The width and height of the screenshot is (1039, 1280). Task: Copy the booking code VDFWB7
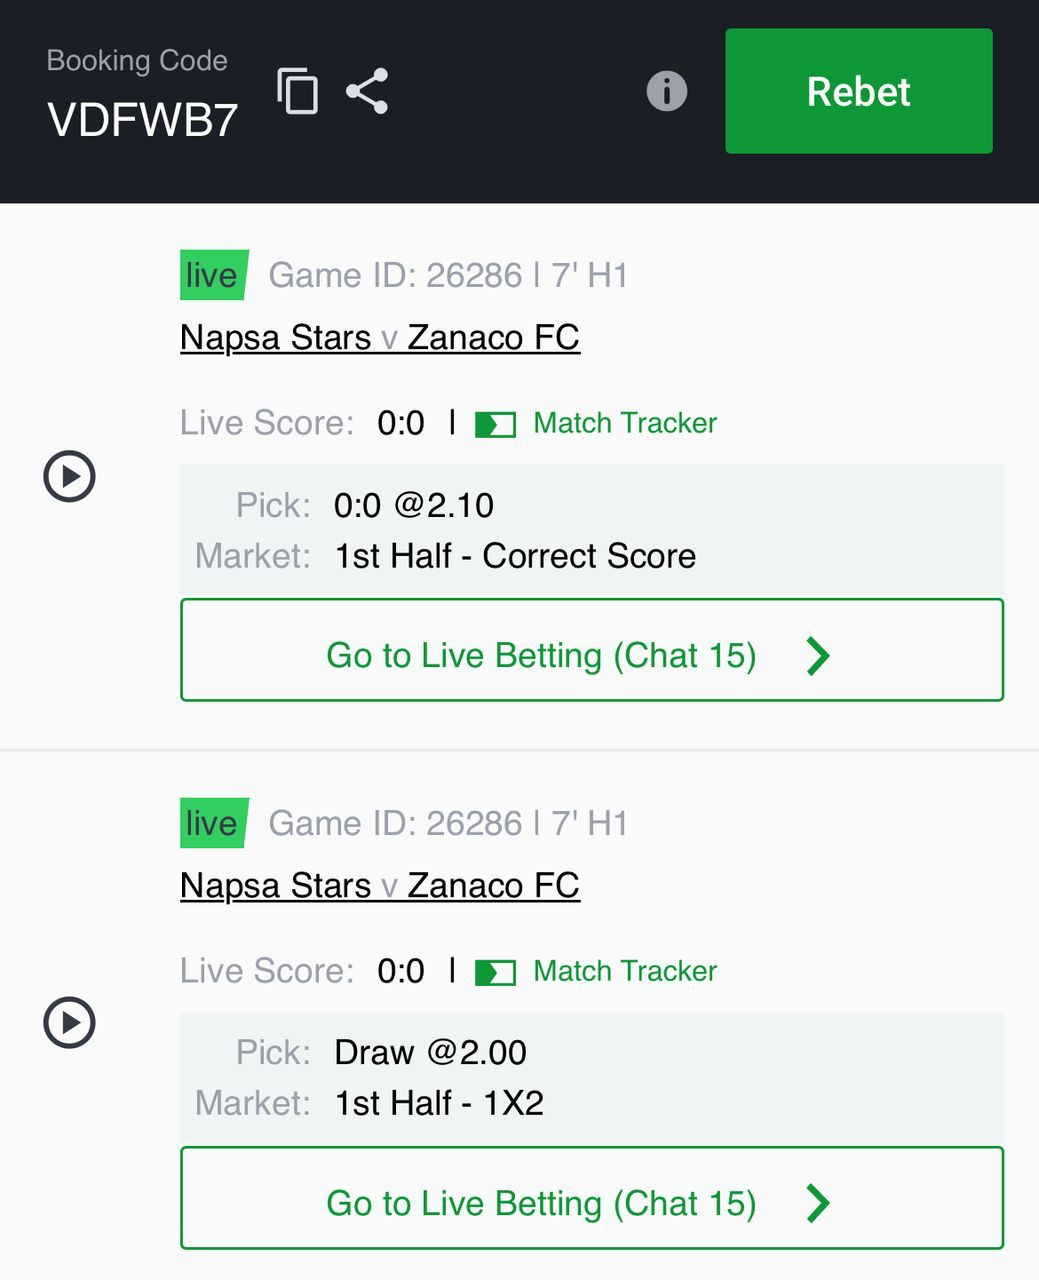click(297, 92)
